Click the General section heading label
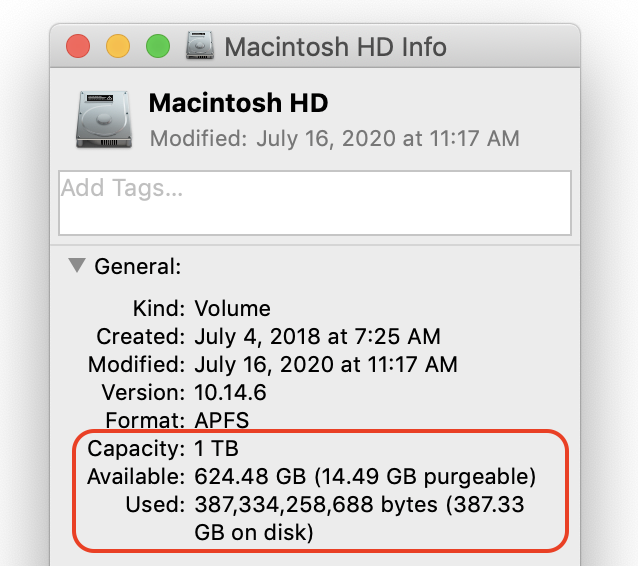 click(137, 267)
